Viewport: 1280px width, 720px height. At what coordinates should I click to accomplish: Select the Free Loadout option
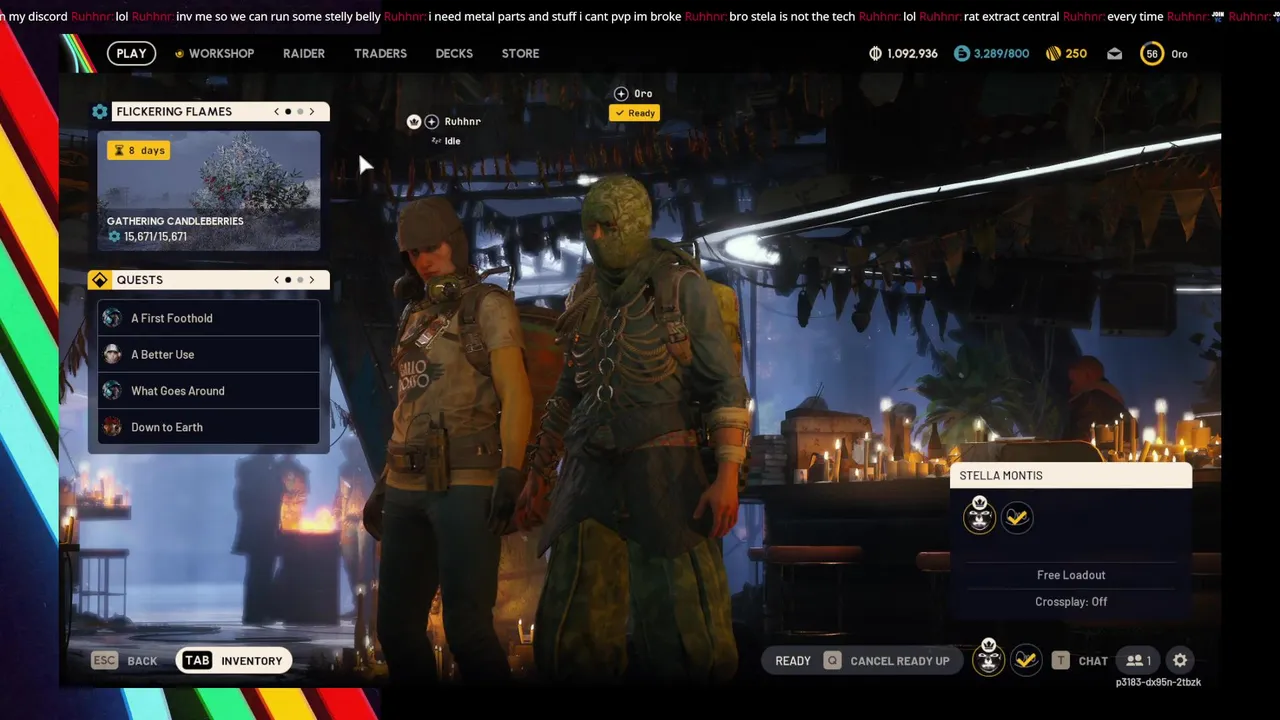[1071, 575]
